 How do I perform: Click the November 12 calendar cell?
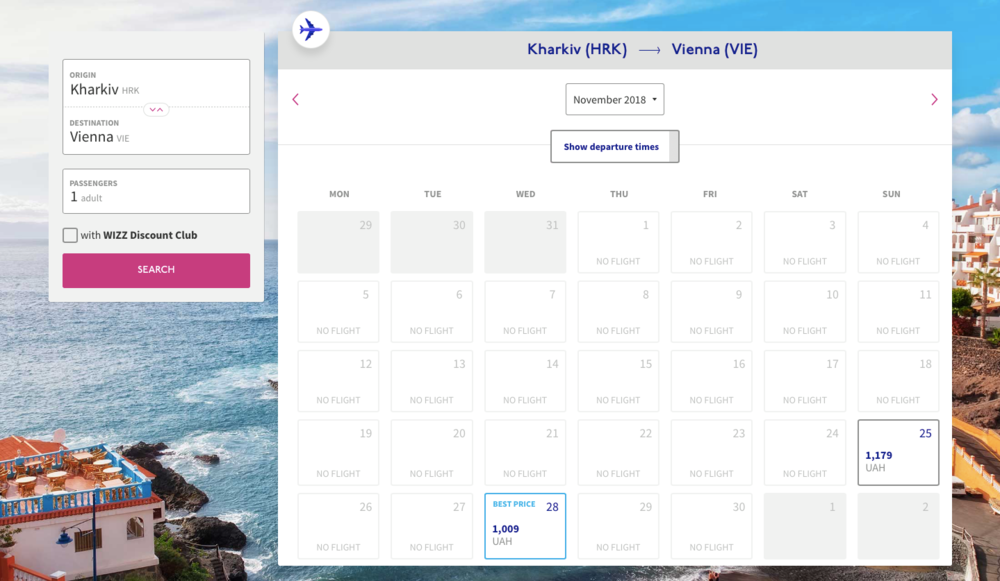(x=338, y=381)
